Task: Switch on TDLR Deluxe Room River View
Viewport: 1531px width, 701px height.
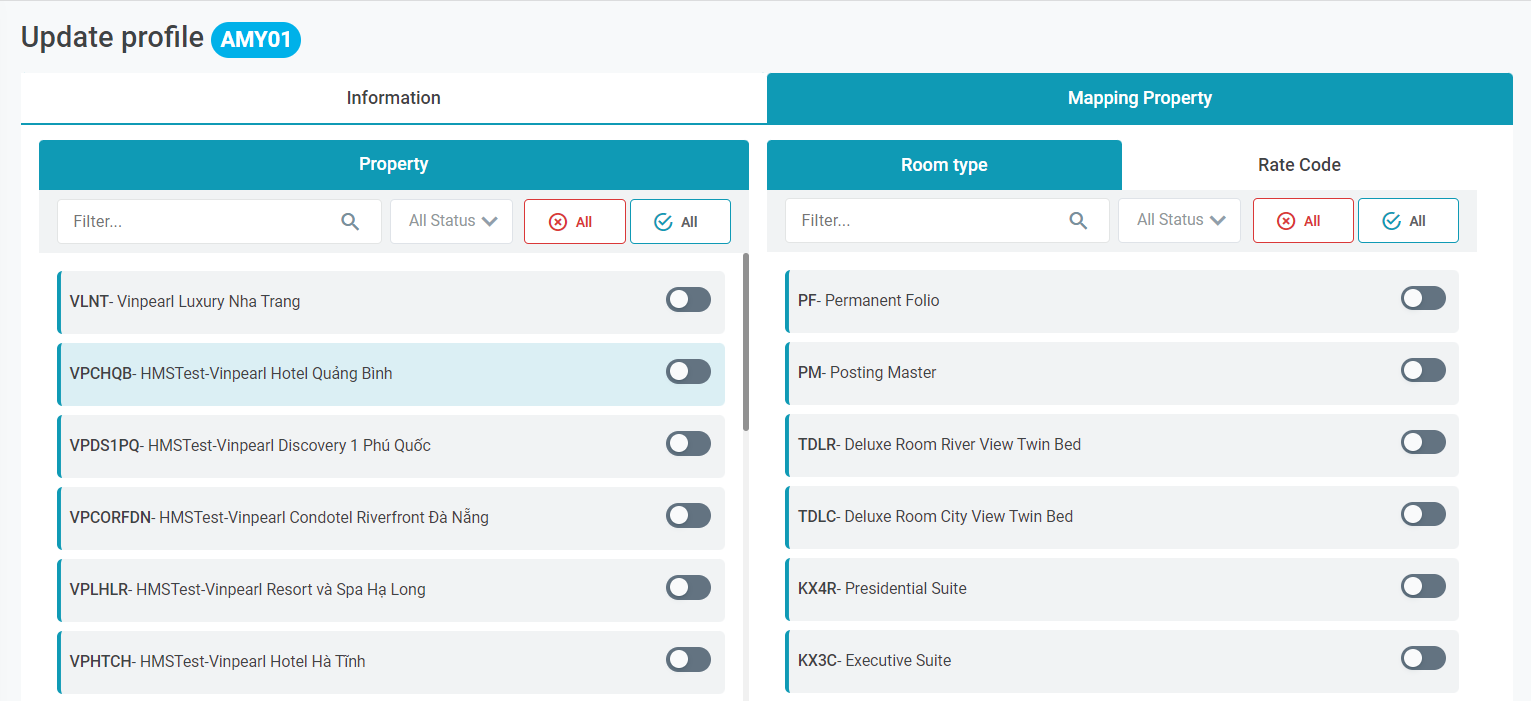Action: (1423, 442)
